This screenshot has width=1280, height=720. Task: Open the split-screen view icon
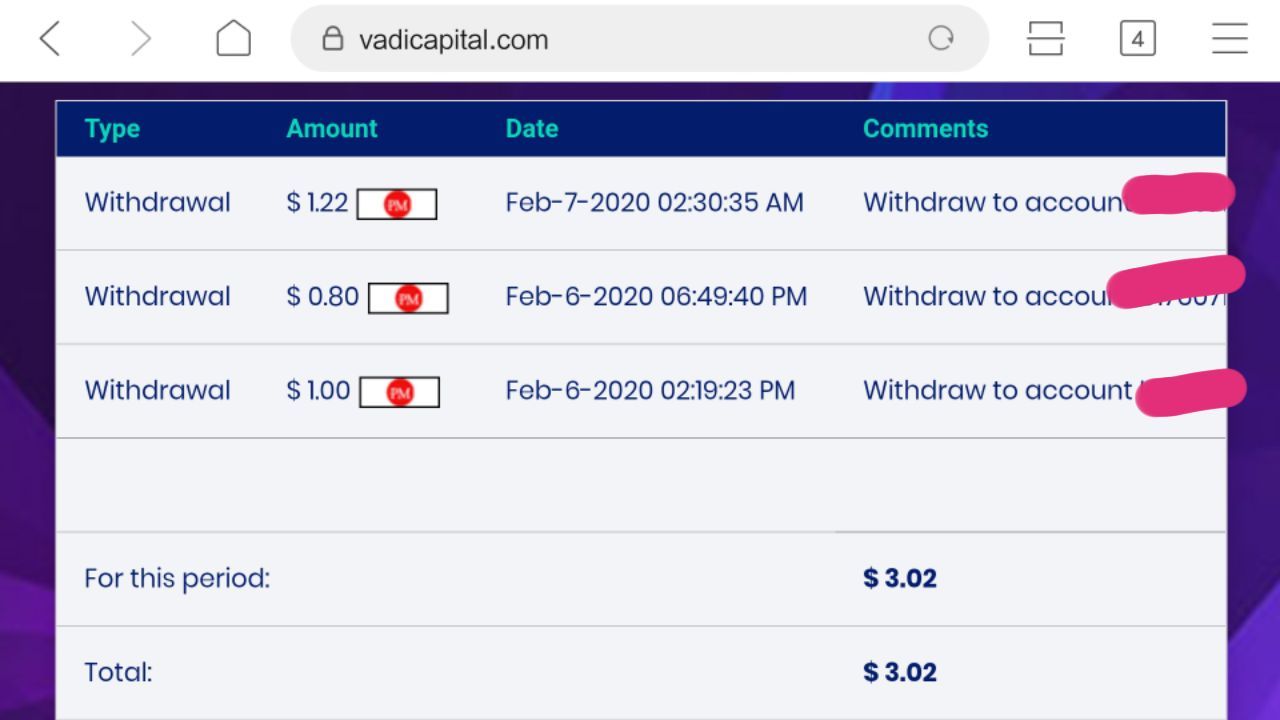(x=1045, y=40)
